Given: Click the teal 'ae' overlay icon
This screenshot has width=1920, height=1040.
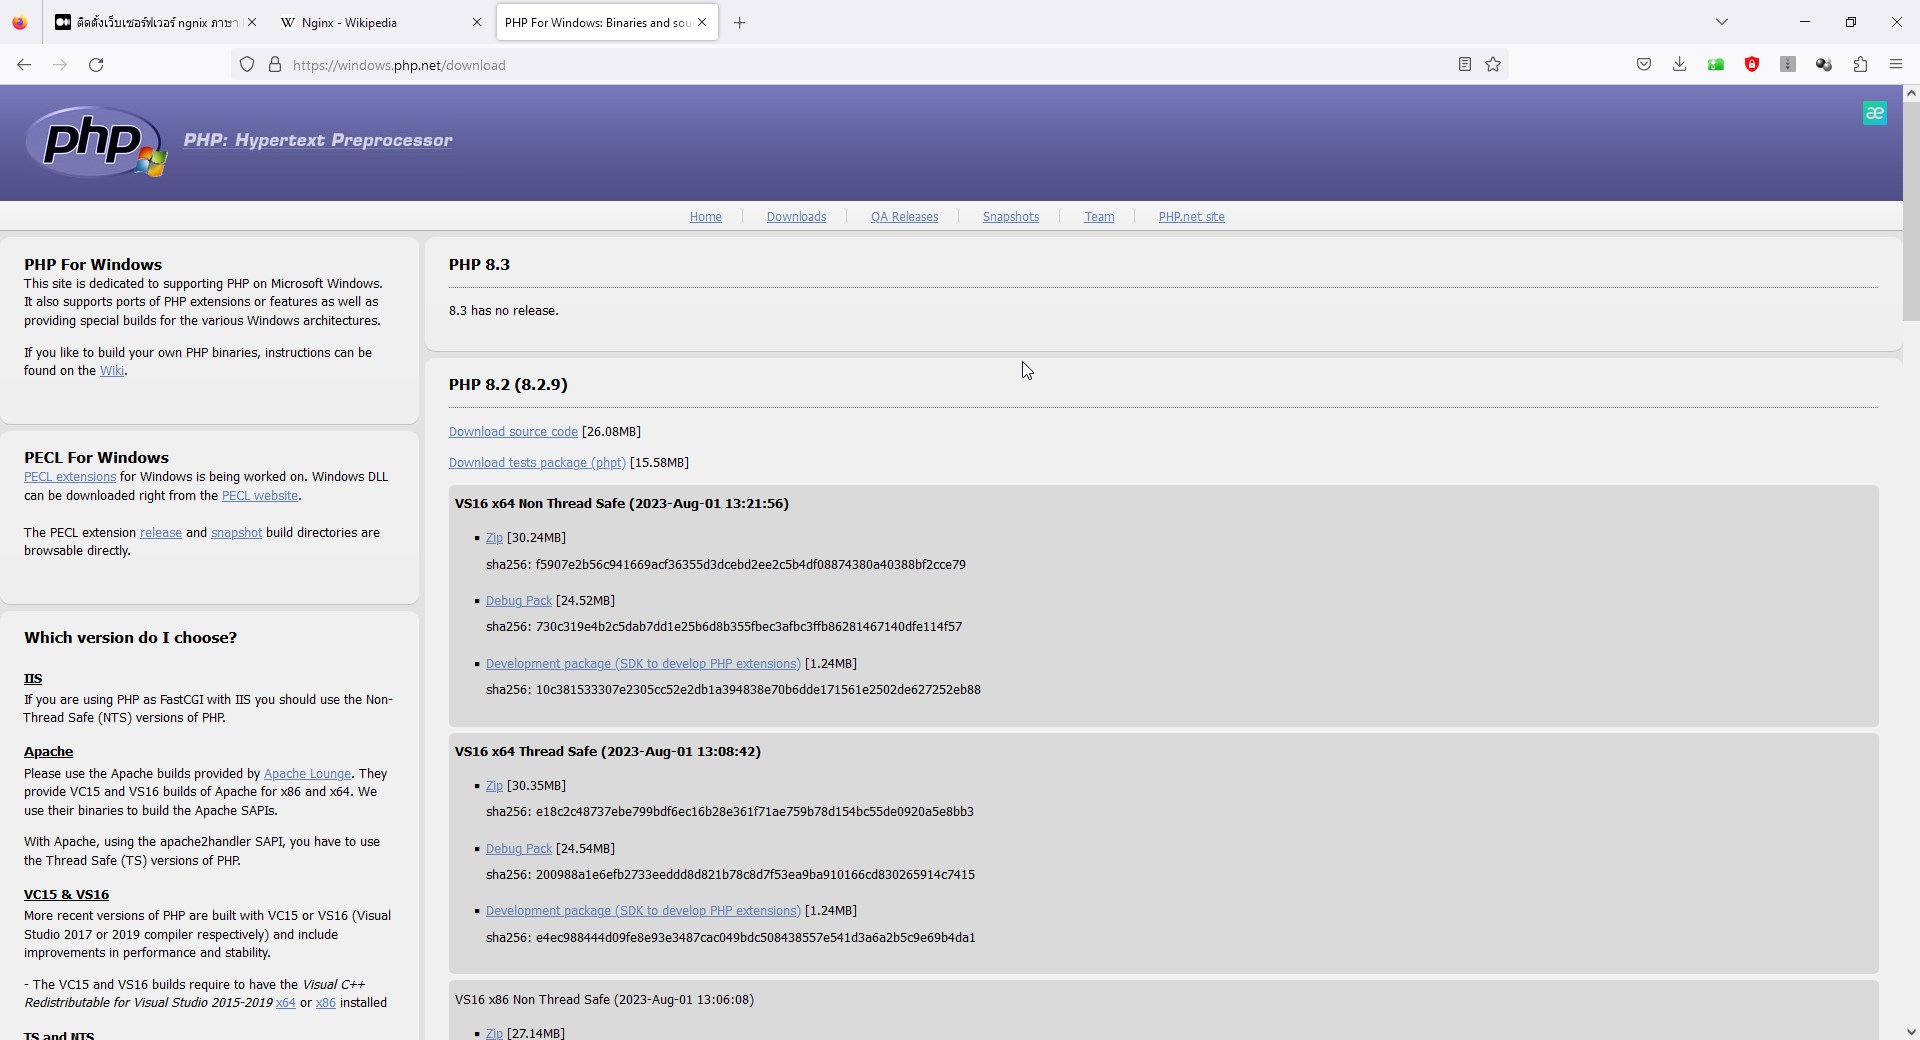Looking at the screenshot, I should (x=1875, y=113).
